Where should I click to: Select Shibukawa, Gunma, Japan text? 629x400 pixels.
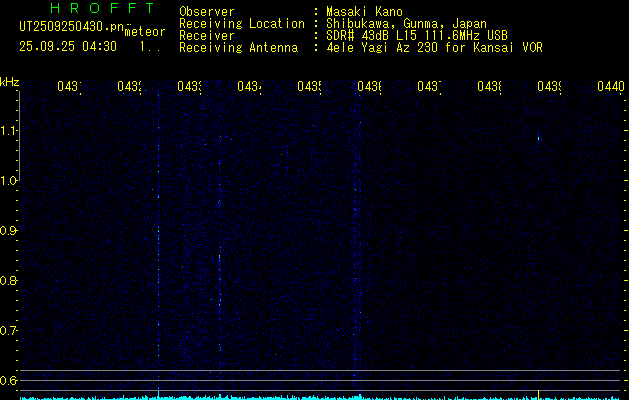406,24
